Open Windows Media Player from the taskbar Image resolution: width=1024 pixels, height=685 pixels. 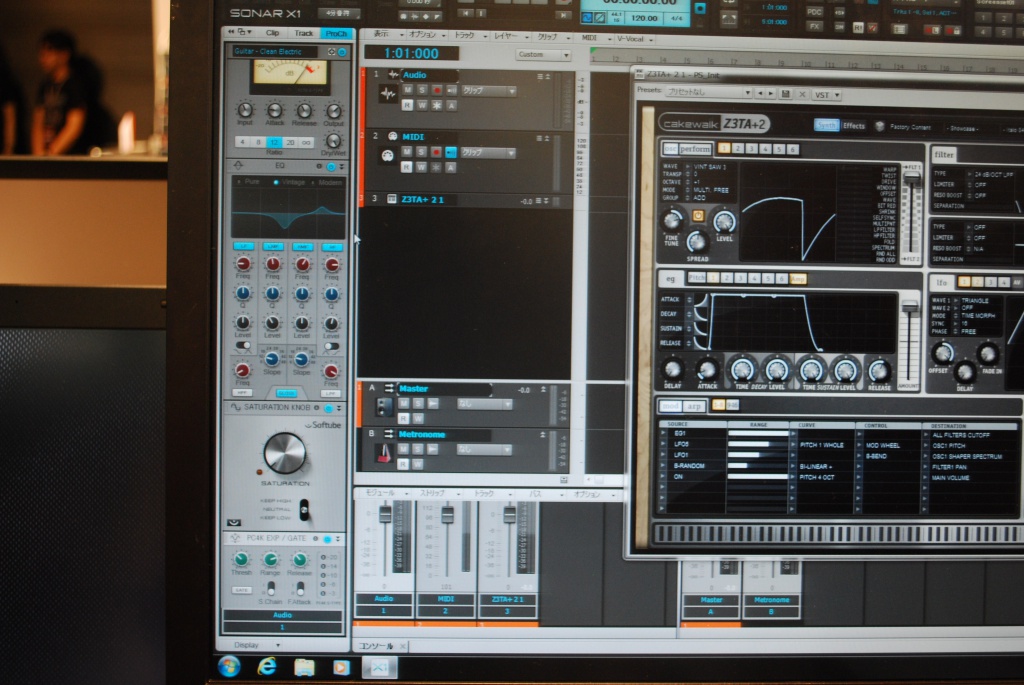pos(341,668)
